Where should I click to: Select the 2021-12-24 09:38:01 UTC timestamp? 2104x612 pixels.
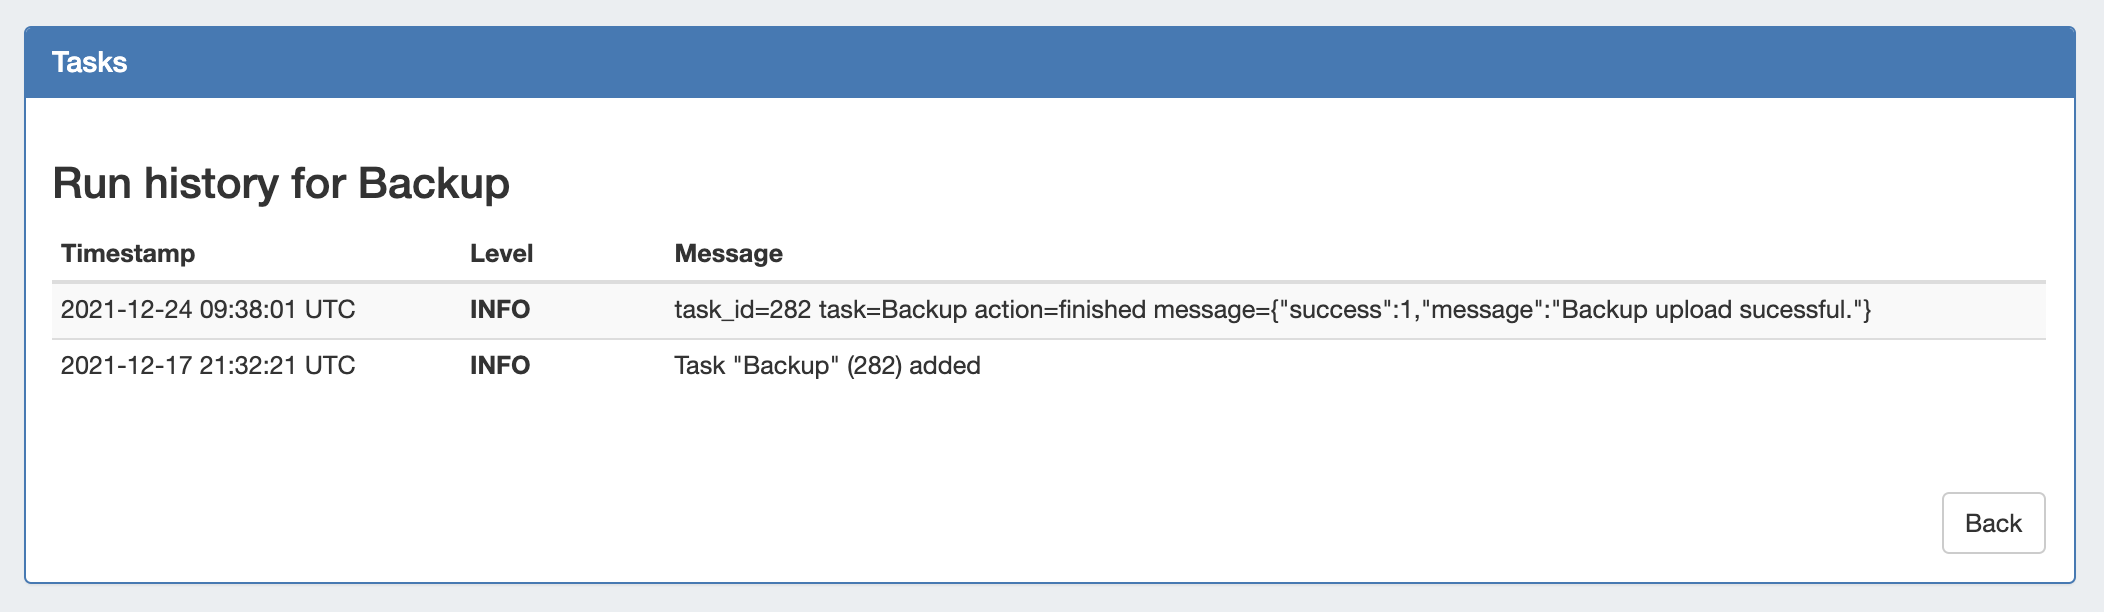[x=207, y=310]
